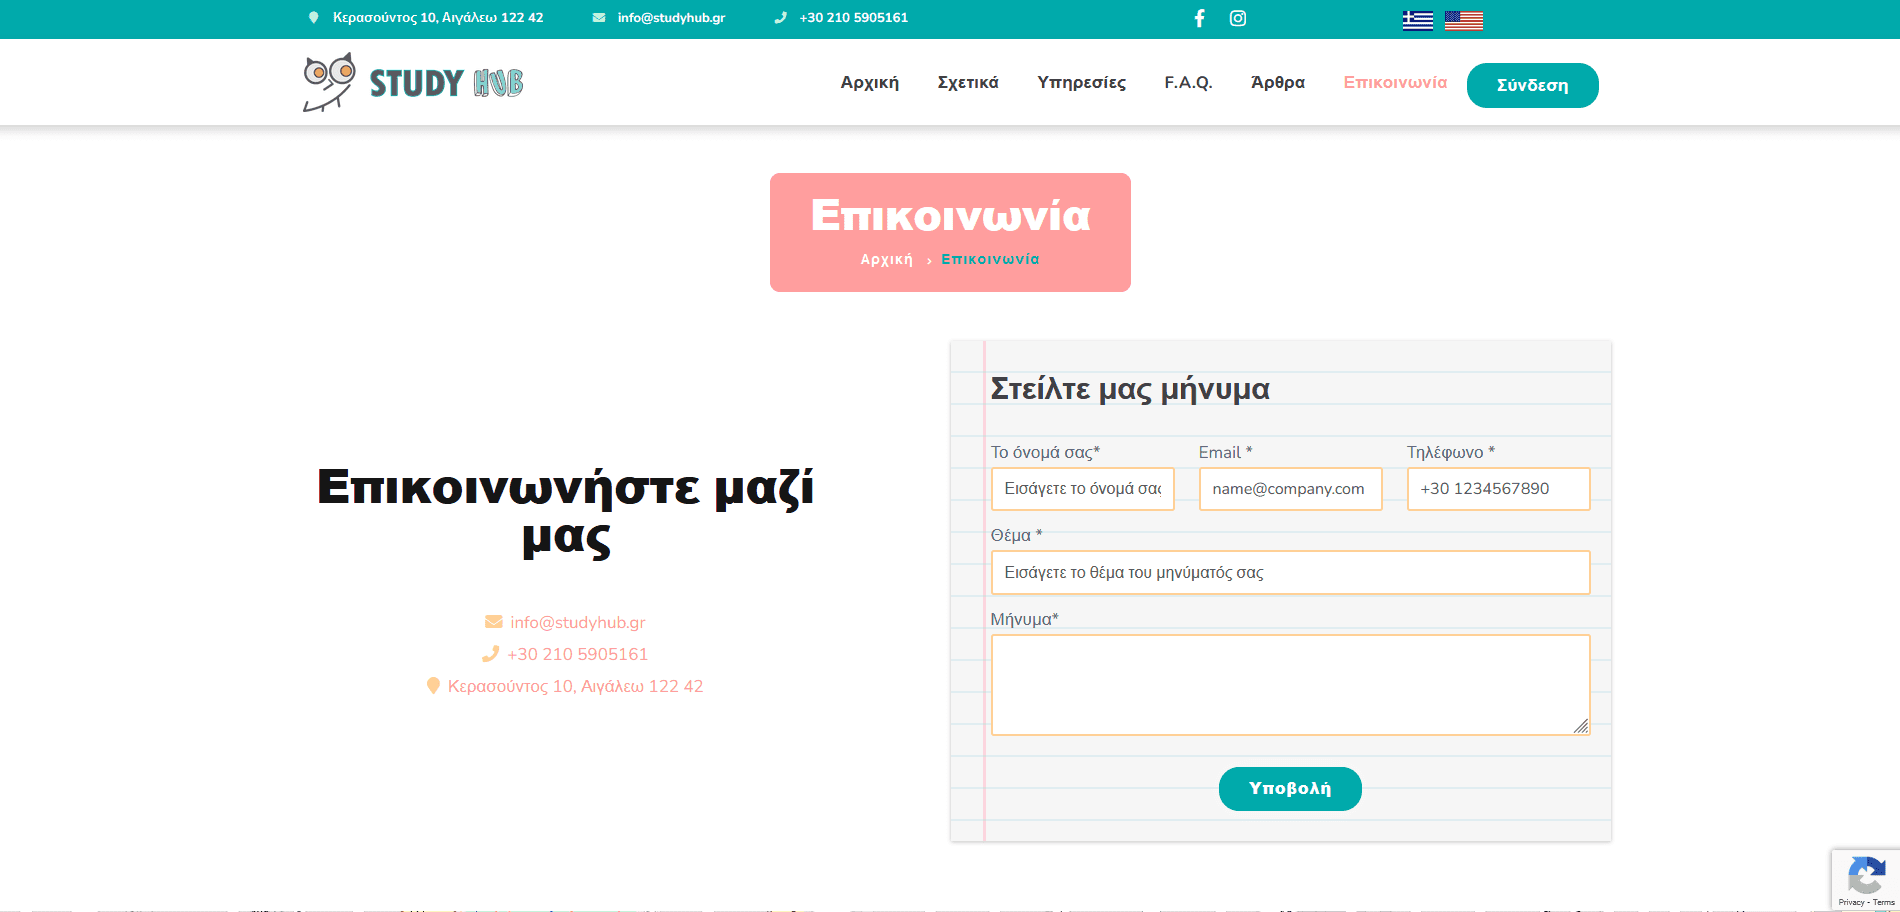Open the Άρθρα menu item

pos(1278,83)
